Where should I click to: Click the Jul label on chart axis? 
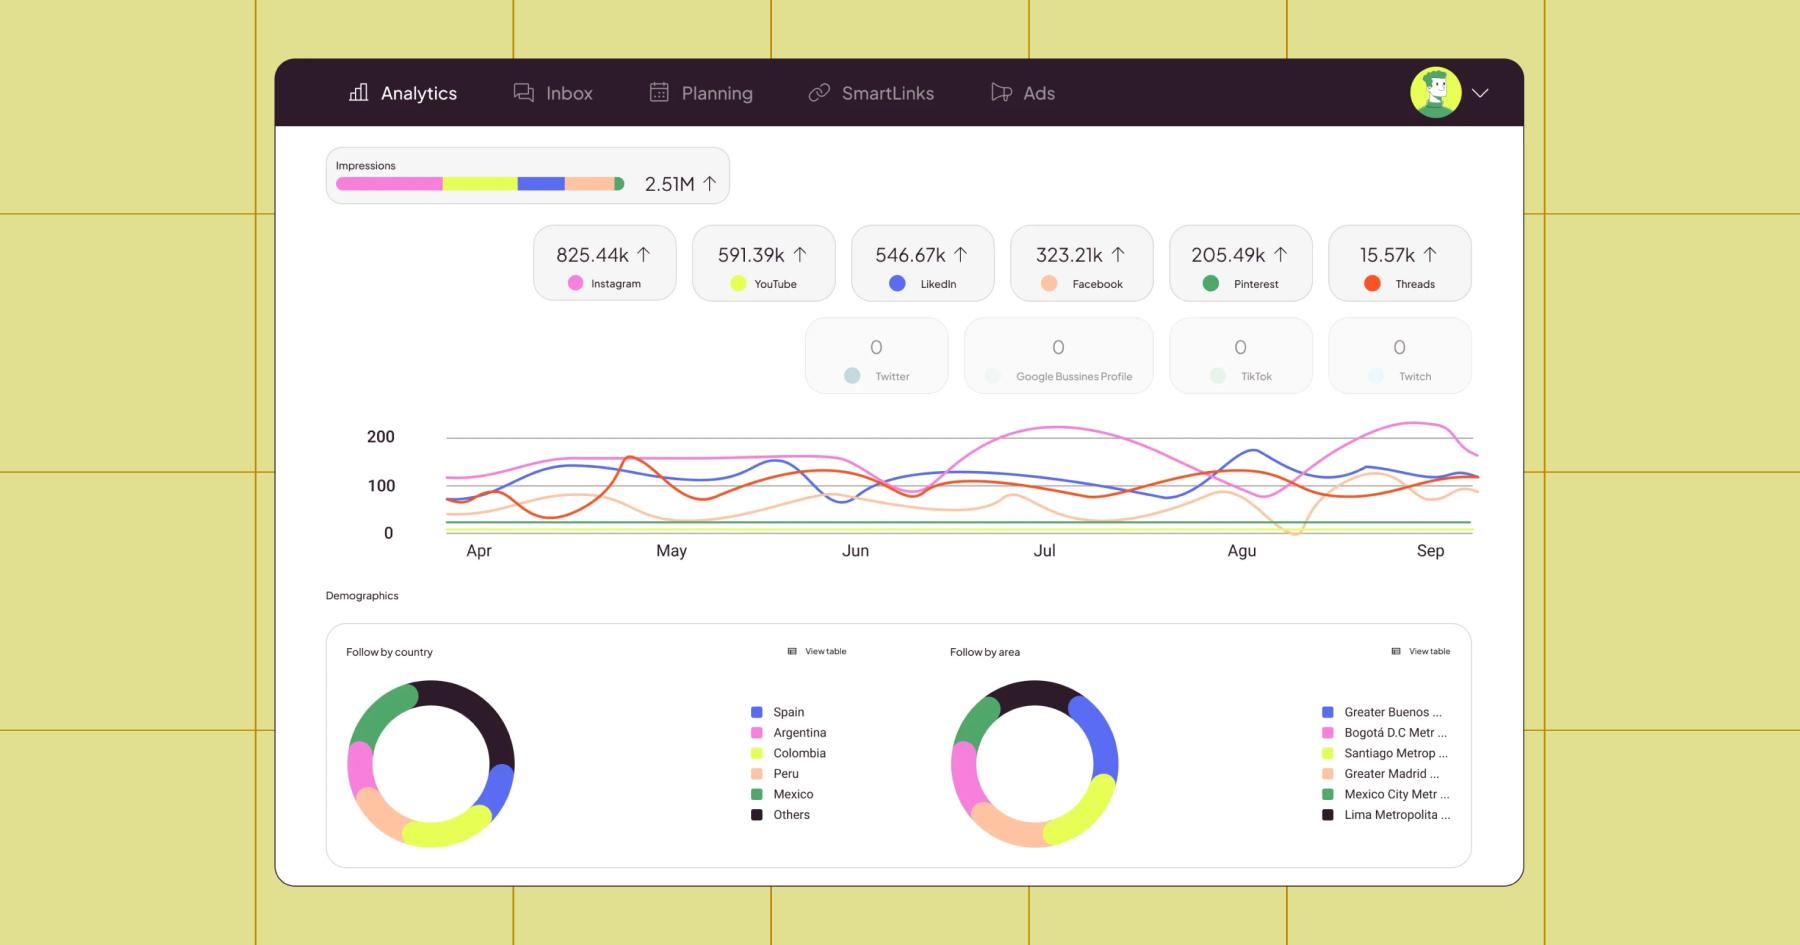(x=1044, y=551)
